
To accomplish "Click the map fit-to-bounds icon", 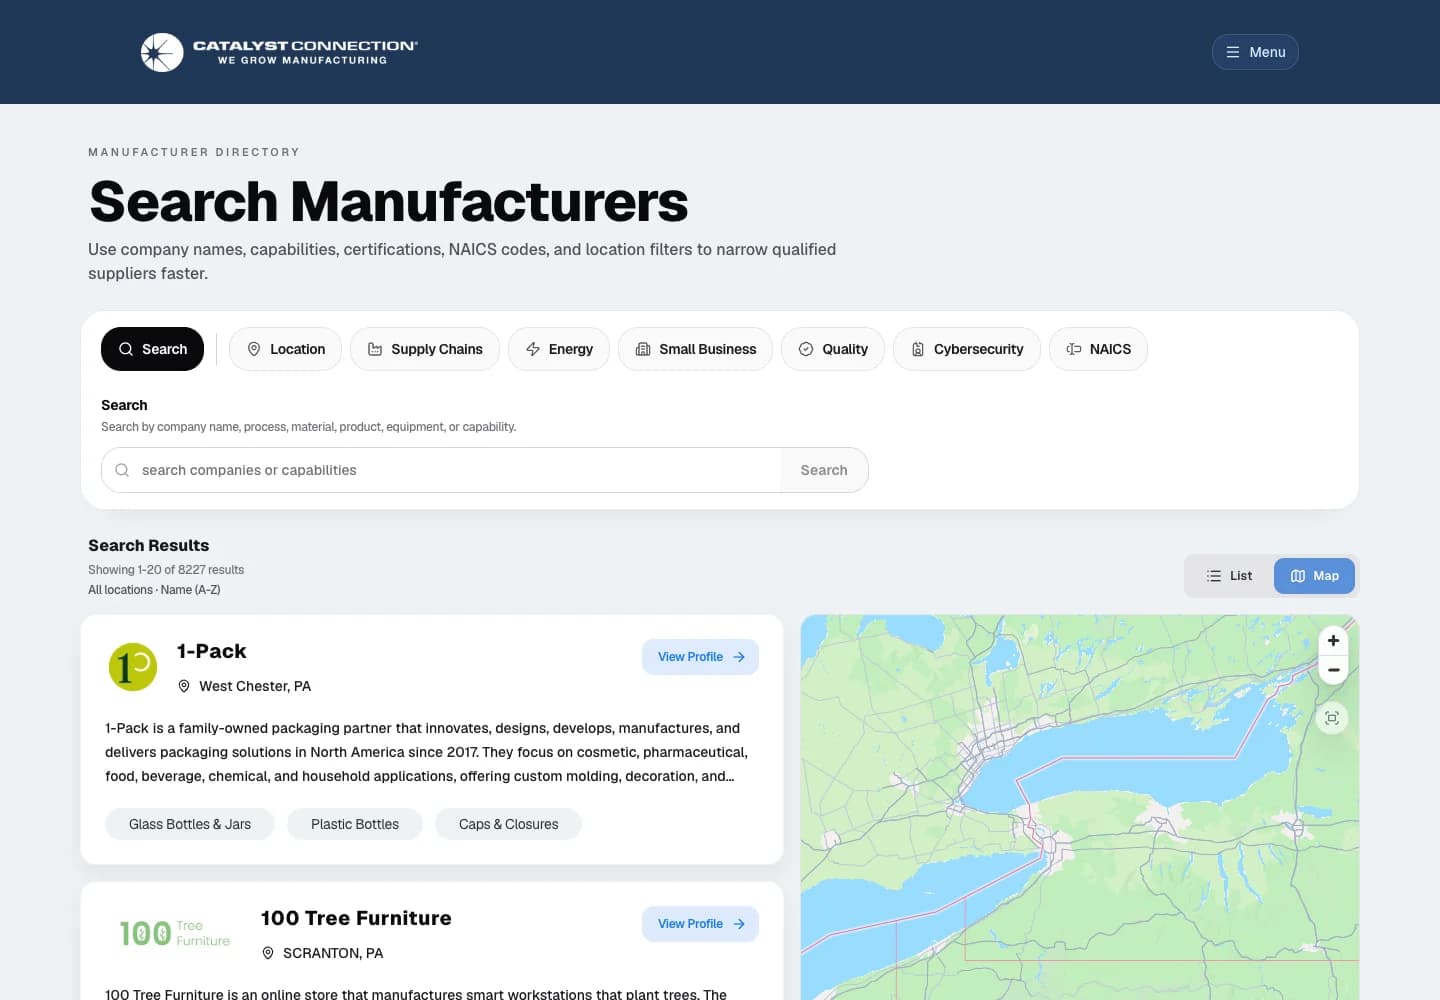I will click(x=1332, y=718).
